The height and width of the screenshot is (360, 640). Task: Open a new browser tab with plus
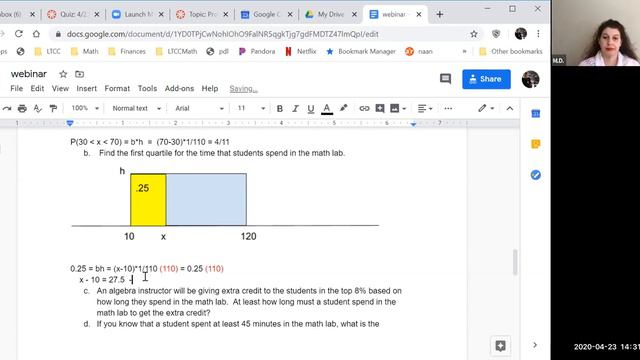click(x=440, y=14)
